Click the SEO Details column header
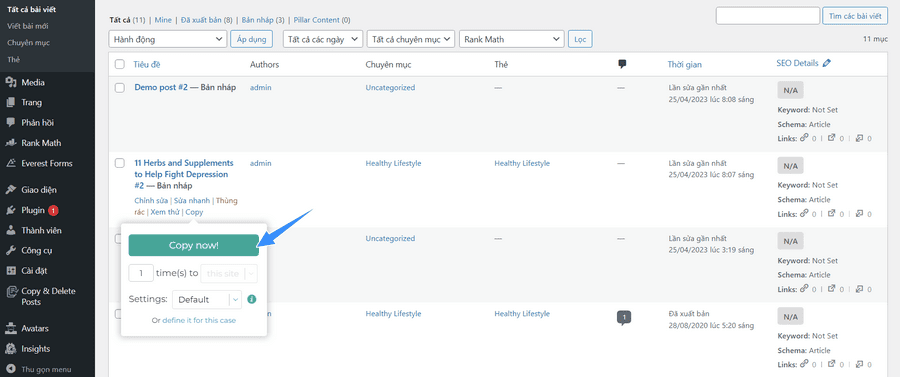 pos(797,64)
